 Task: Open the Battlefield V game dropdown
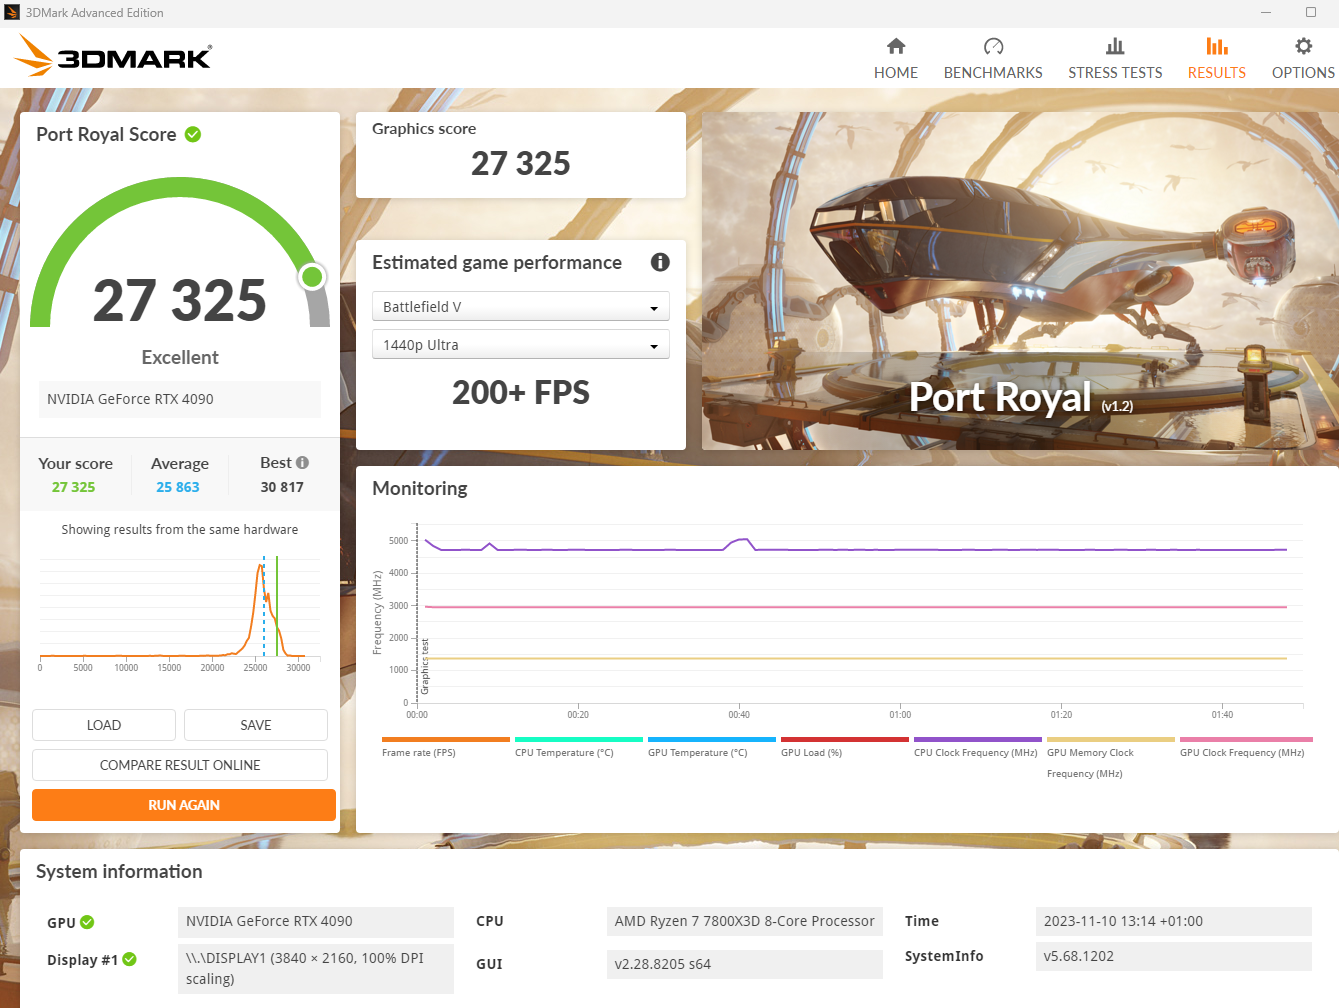(520, 306)
